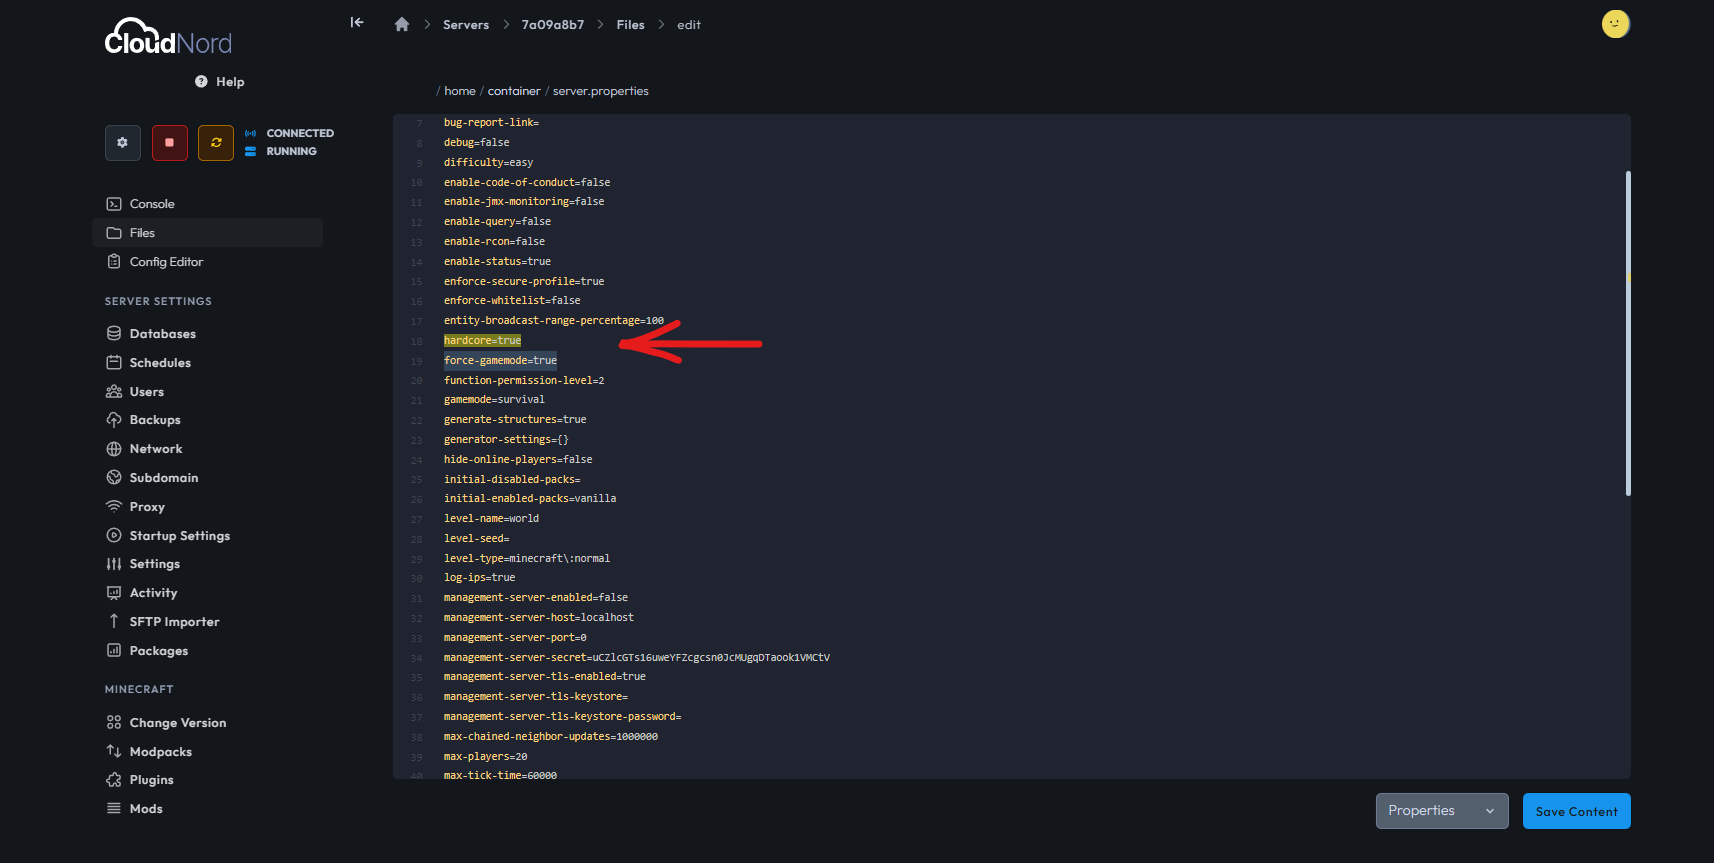Click the hardcore=true line in editor
This screenshot has width=1714, height=863.
(x=482, y=341)
